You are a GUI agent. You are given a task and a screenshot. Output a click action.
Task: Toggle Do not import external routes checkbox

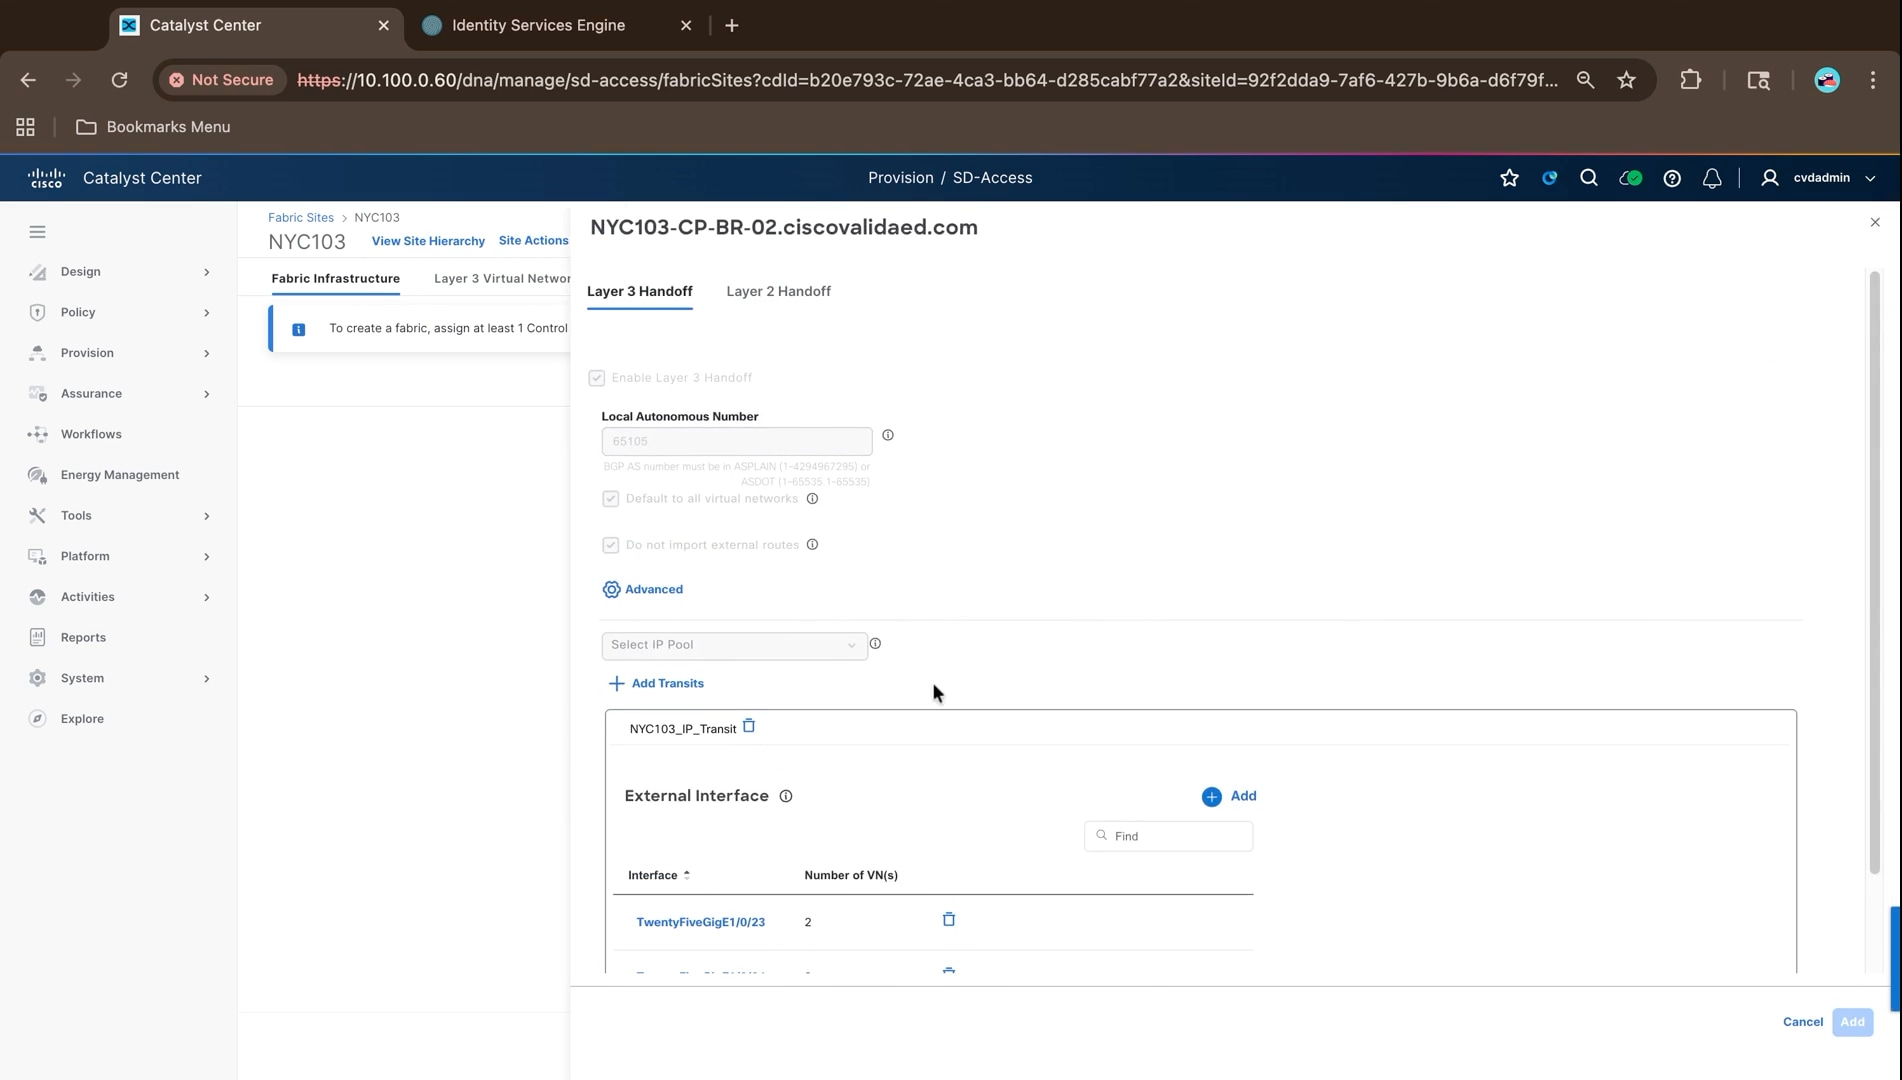pyautogui.click(x=611, y=545)
